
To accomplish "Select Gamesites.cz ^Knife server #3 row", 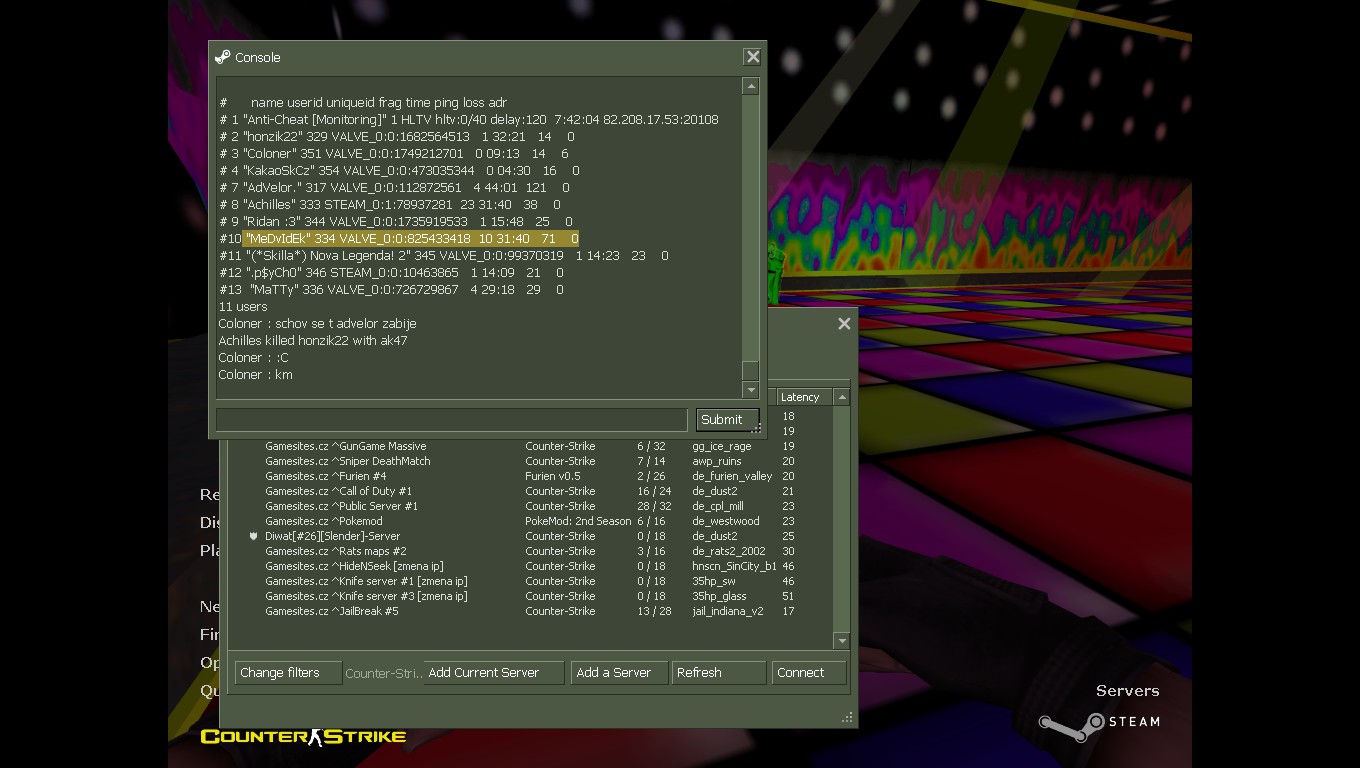I will (530, 596).
